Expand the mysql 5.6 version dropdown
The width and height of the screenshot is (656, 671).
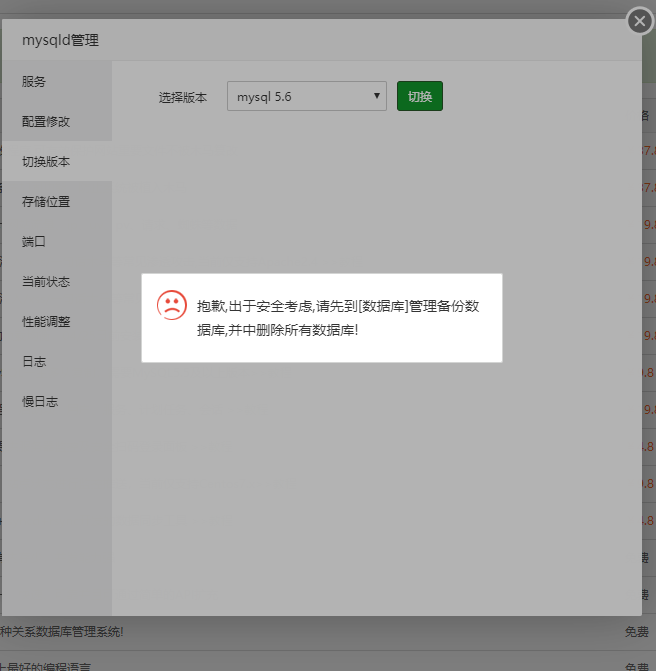pos(307,96)
